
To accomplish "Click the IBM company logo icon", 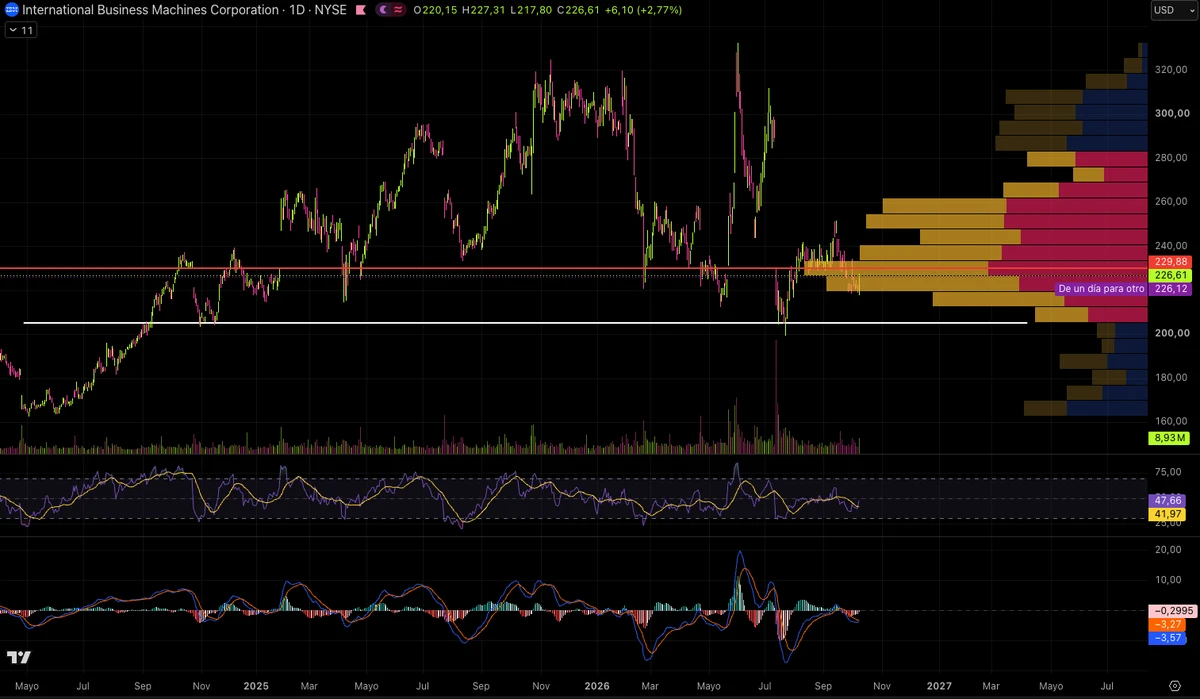I will [x=10, y=10].
